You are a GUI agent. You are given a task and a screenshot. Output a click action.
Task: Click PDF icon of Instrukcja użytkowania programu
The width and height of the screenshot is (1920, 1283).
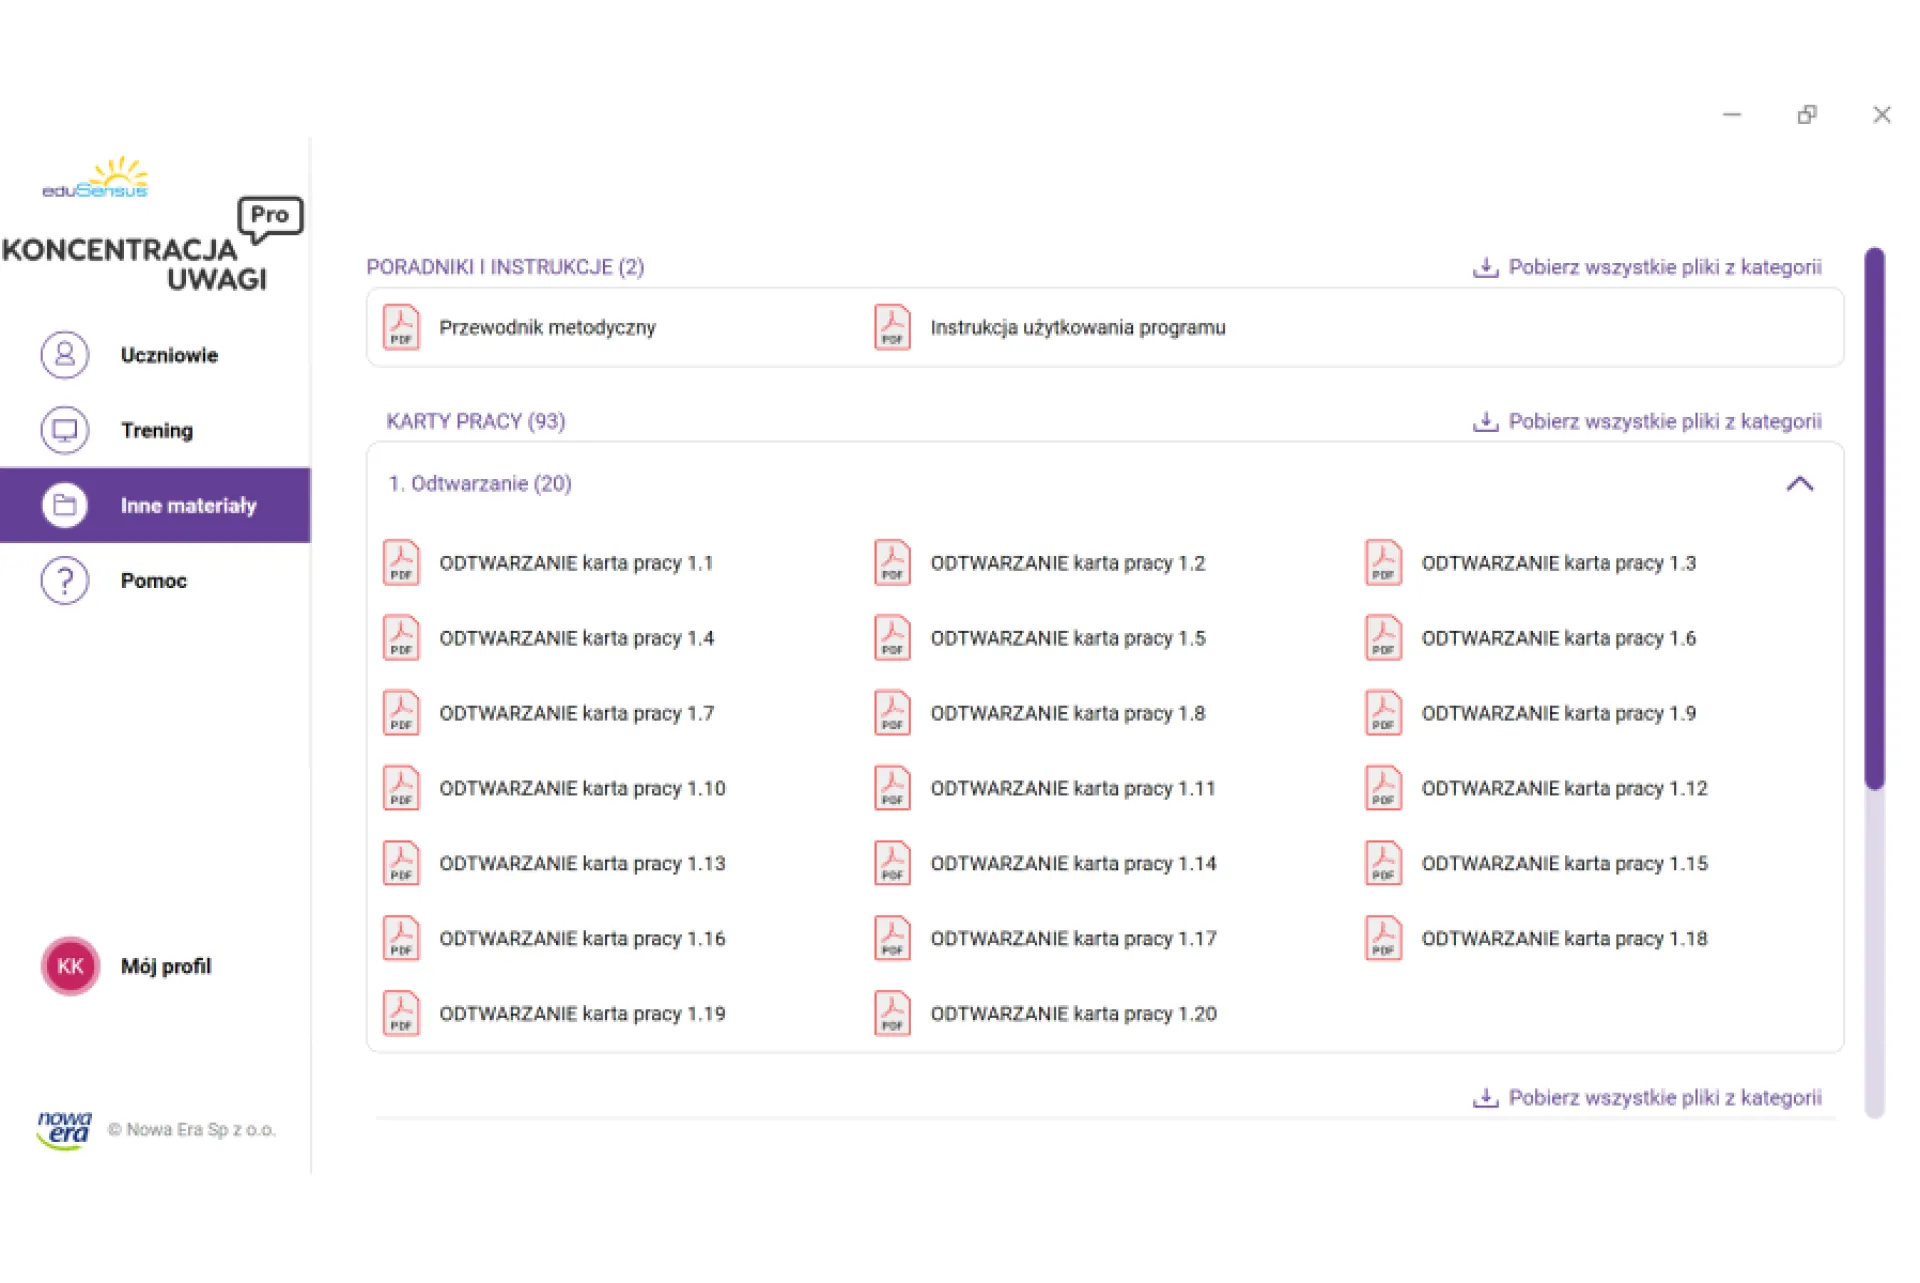892,327
